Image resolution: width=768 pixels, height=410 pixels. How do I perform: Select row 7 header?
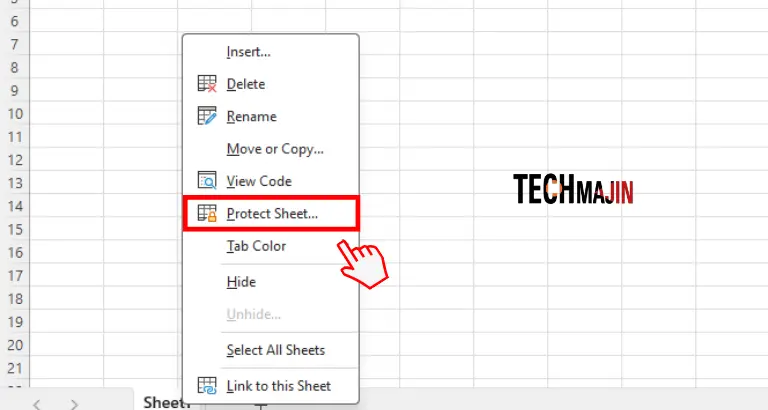[x=15, y=45]
